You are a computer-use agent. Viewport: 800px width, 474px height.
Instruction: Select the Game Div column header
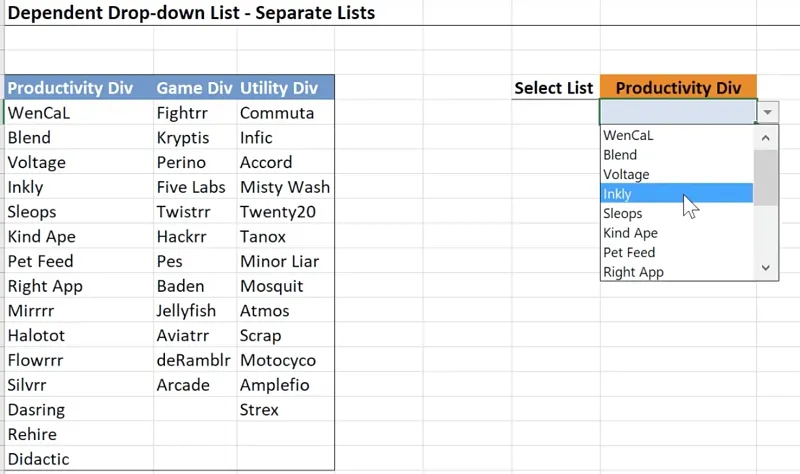194,88
